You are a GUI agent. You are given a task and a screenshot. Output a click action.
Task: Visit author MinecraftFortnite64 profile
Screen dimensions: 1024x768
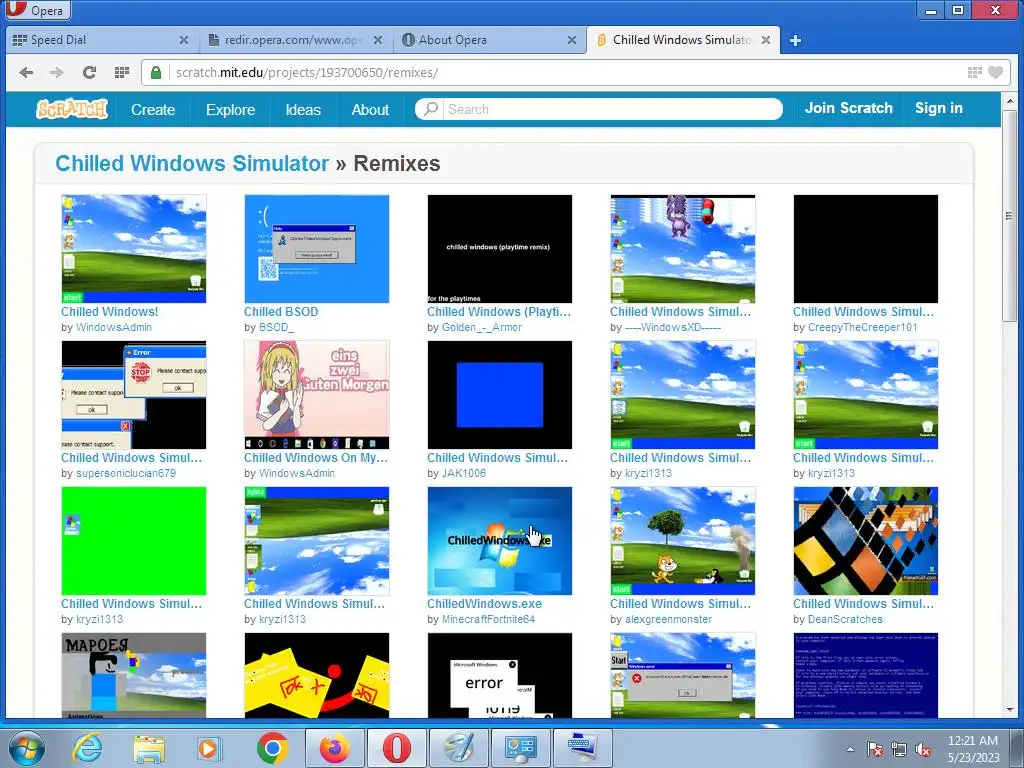point(488,619)
